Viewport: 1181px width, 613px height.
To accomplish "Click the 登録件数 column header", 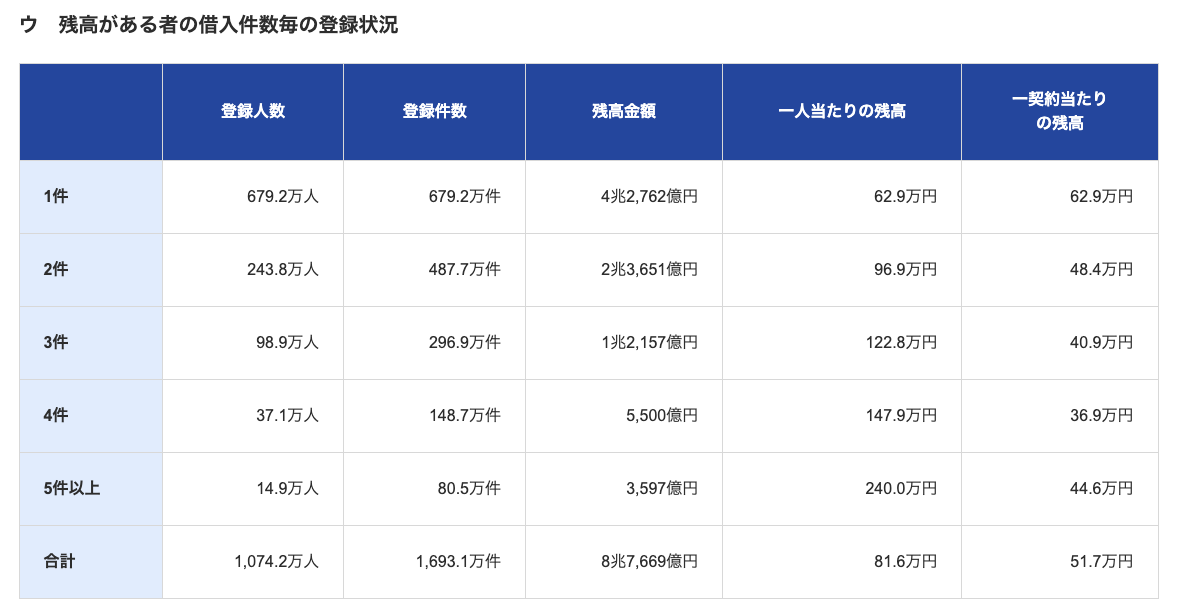I will [435, 111].
